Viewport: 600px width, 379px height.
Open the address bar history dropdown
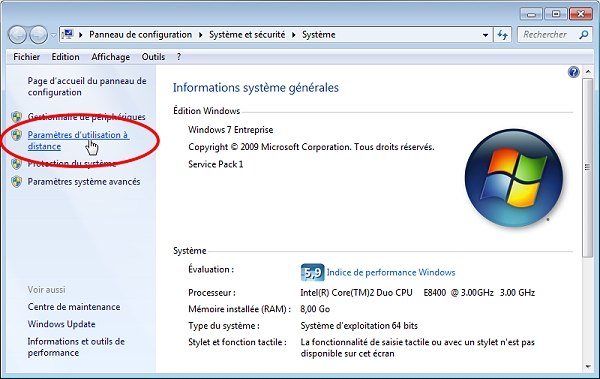tap(485, 35)
